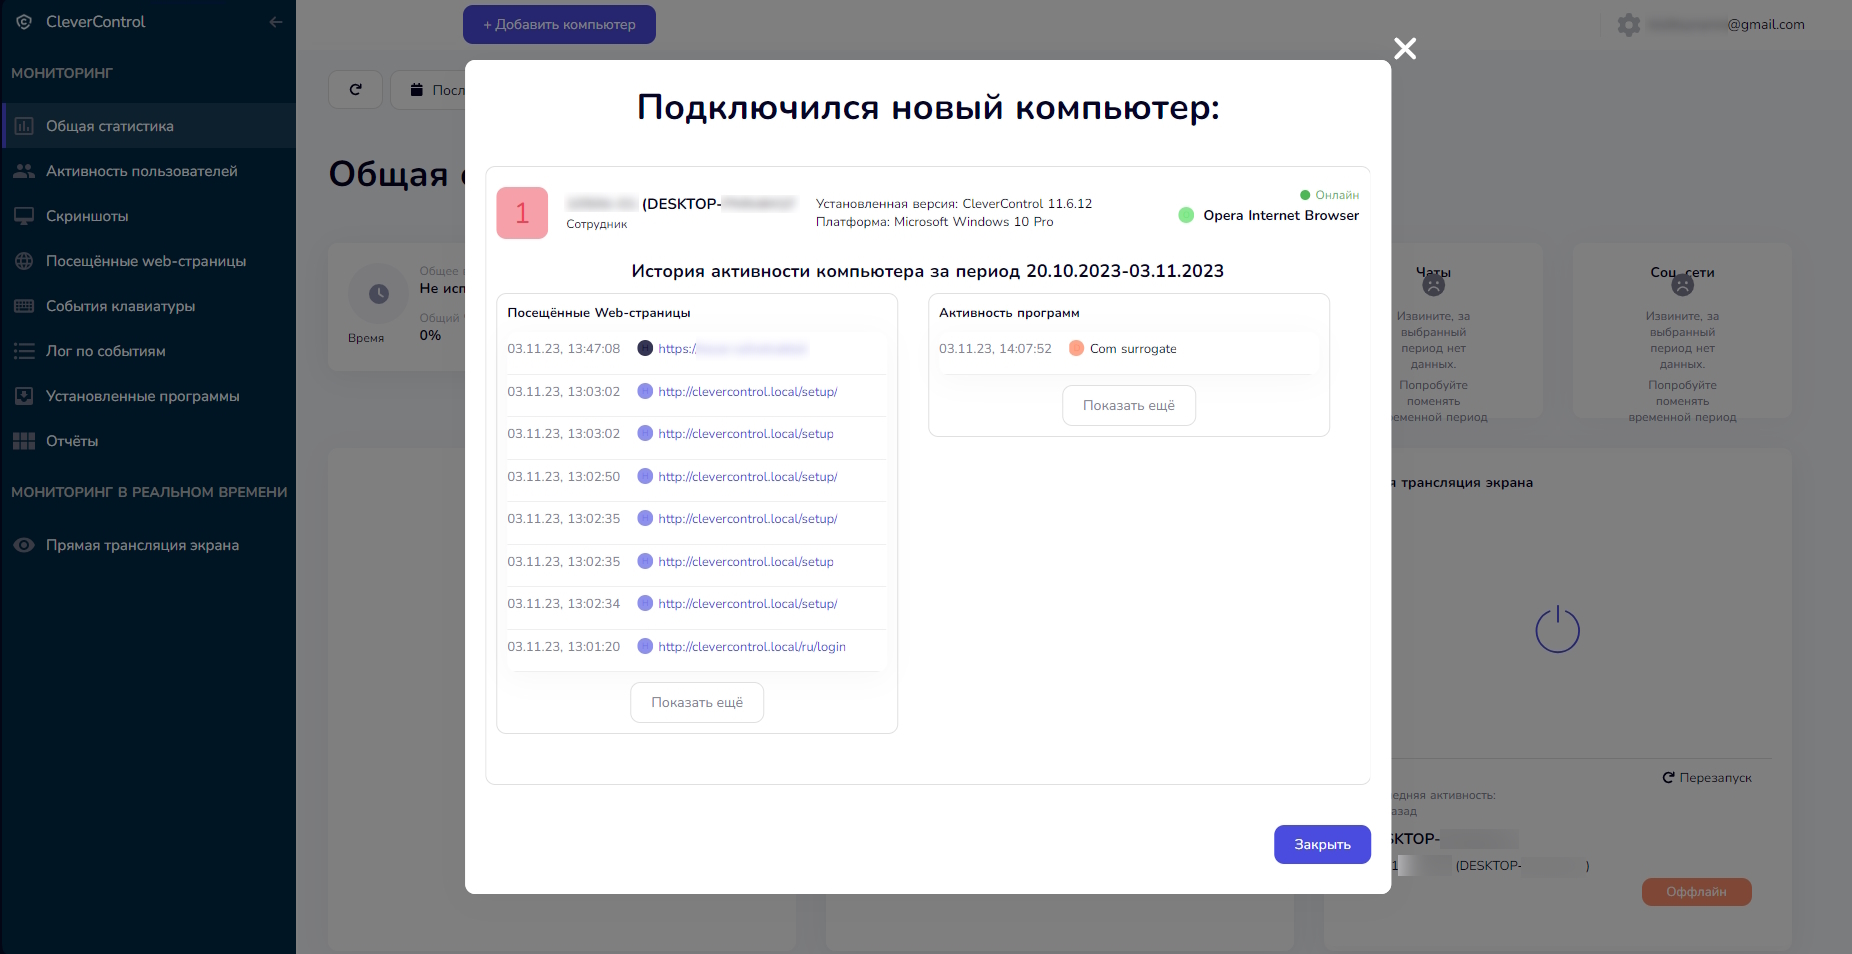1852x954 pixels.
Task: Open the 13:47:08 https link
Action: point(732,349)
